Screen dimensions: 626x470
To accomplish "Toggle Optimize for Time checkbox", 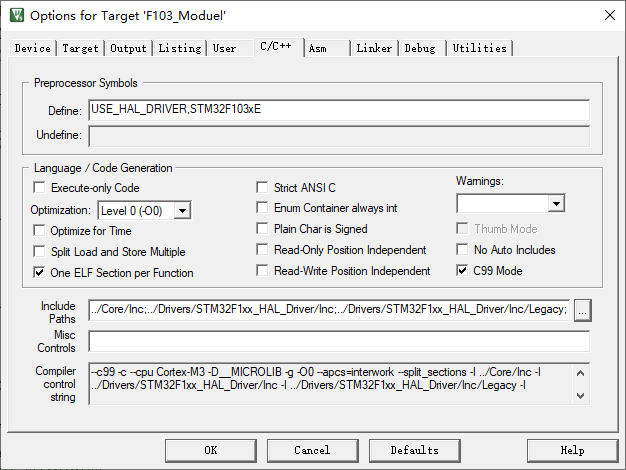I will pos(40,230).
